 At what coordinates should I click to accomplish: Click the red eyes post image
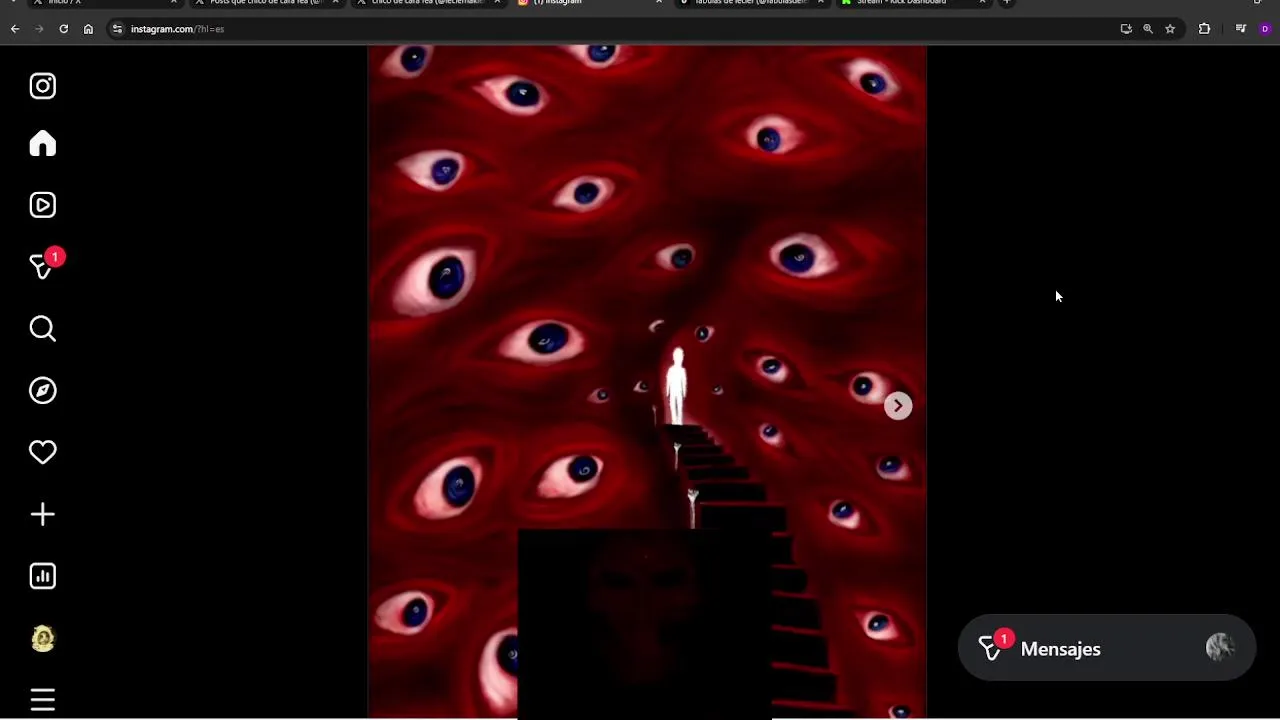click(647, 382)
